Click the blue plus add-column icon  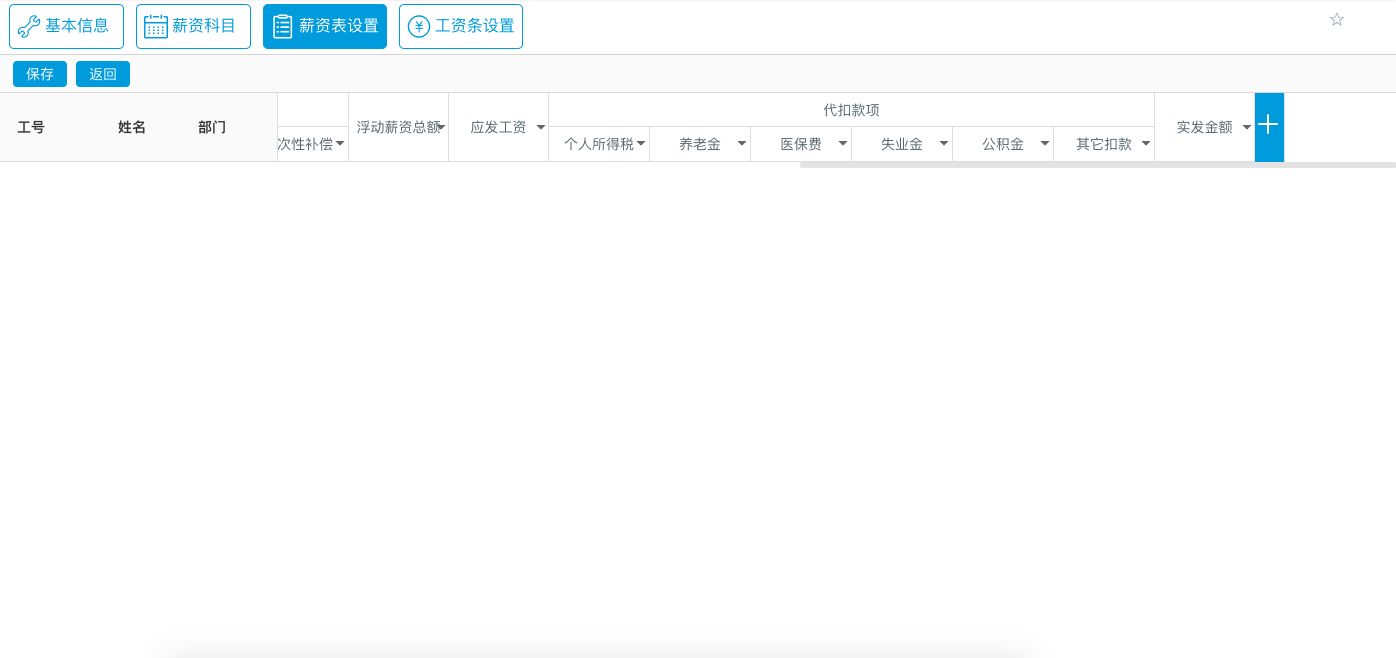click(1268, 126)
